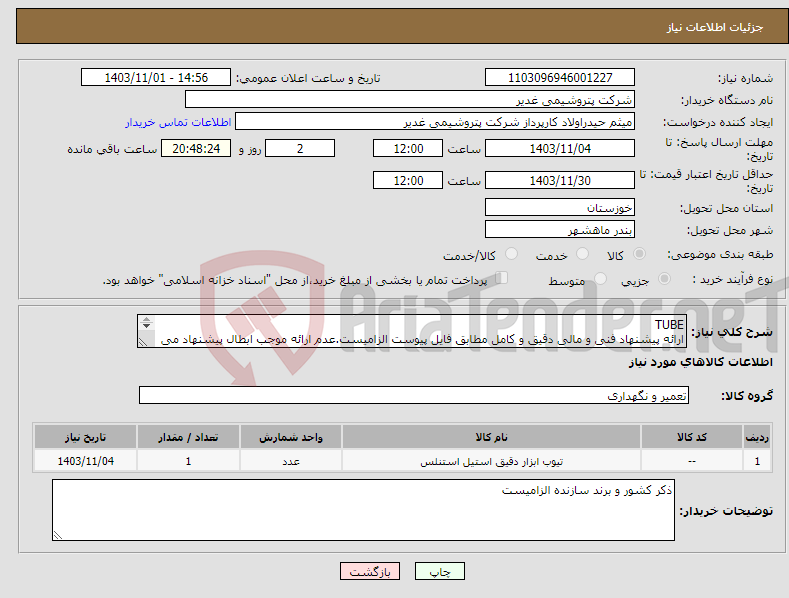
Task: Click the response deadline date 1403/11/04 field
Action: (x=560, y=148)
